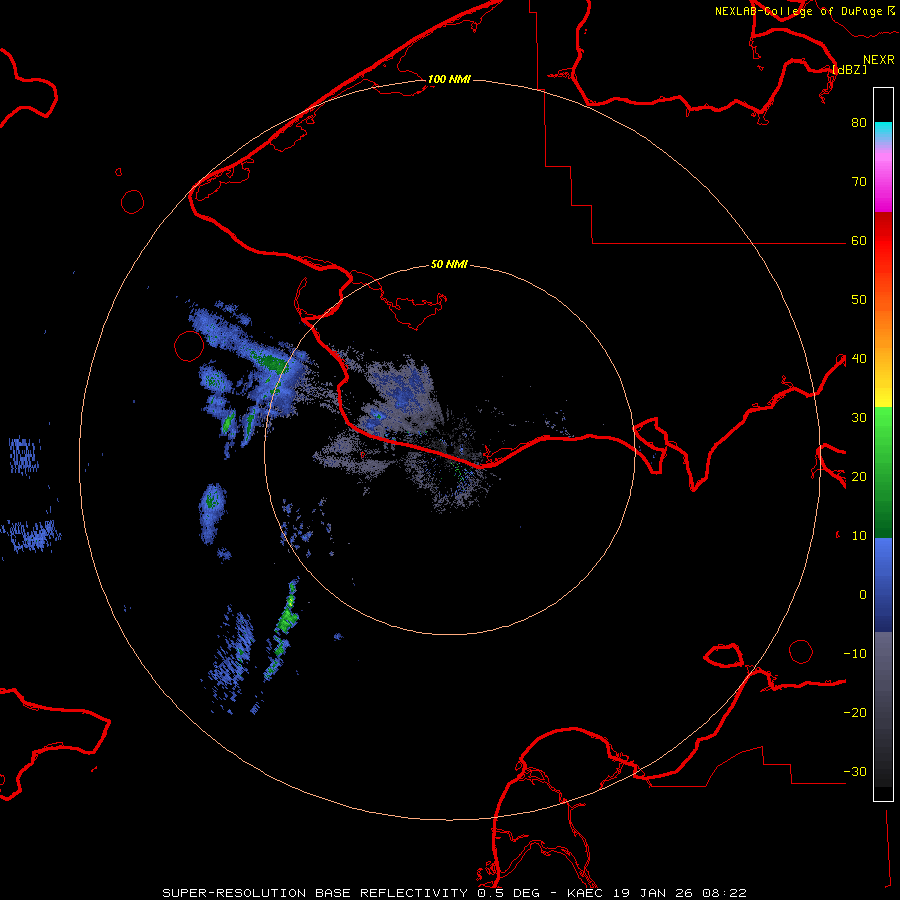Click the 30 value on dBZ scale
Screen dimensions: 900x900
[859, 418]
